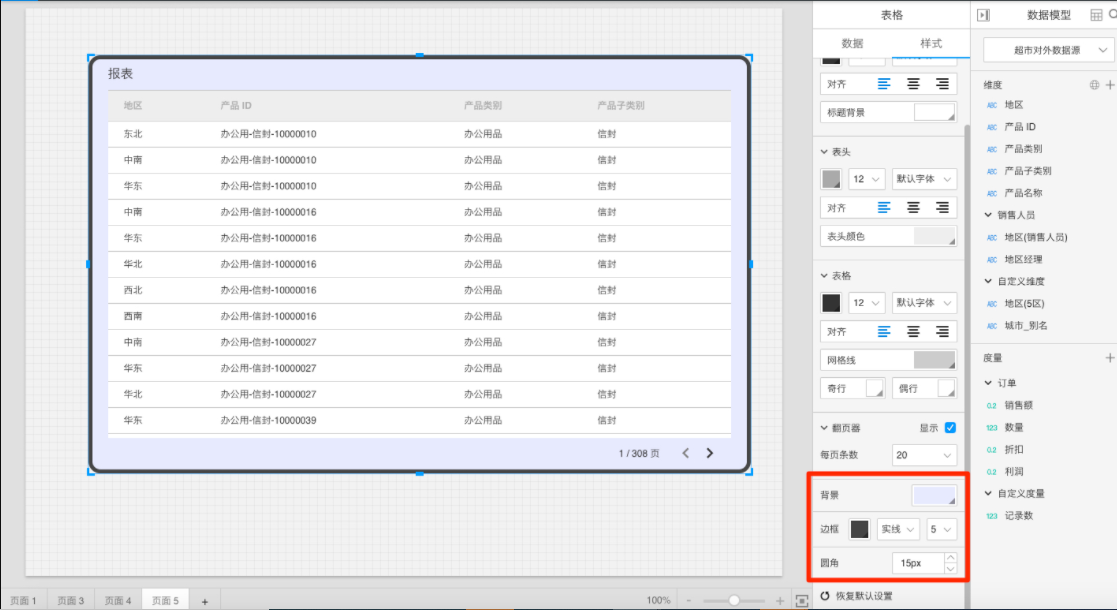The height and width of the screenshot is (610, 1117).
Task: Click 恢复默认设置 reset button
Action: click(856, 596)
